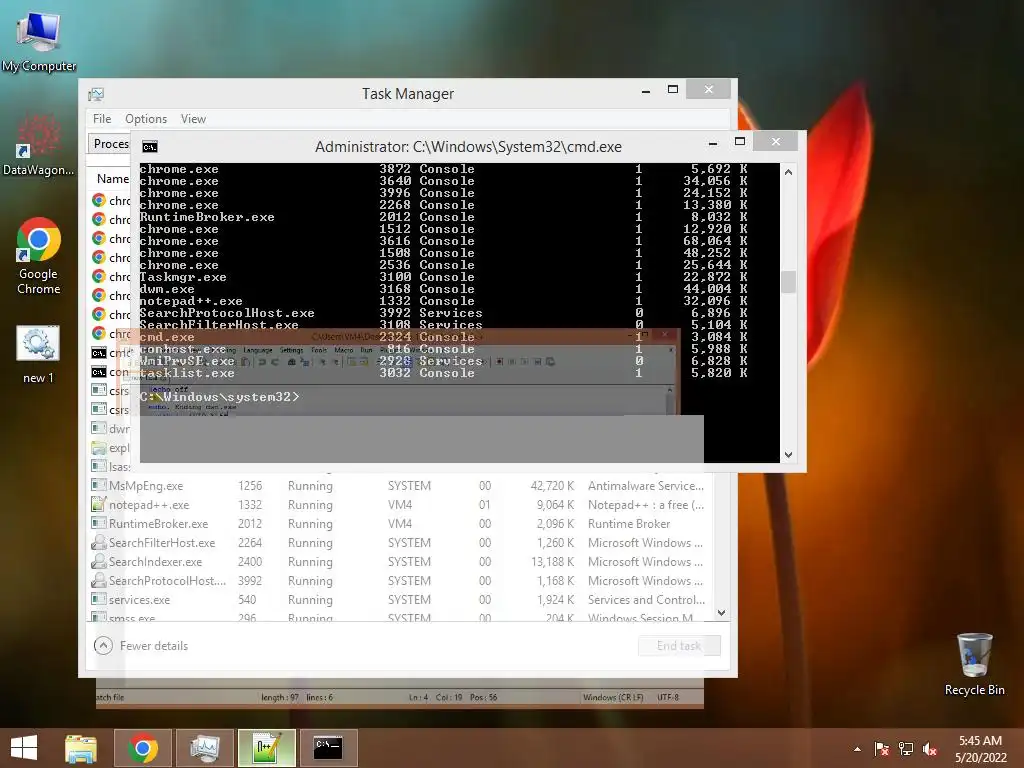The height and width of the screenshot is (768, 1024).
Task: Click the 'Windows (CR LF)' status bar entry
Action: point(613,697)
